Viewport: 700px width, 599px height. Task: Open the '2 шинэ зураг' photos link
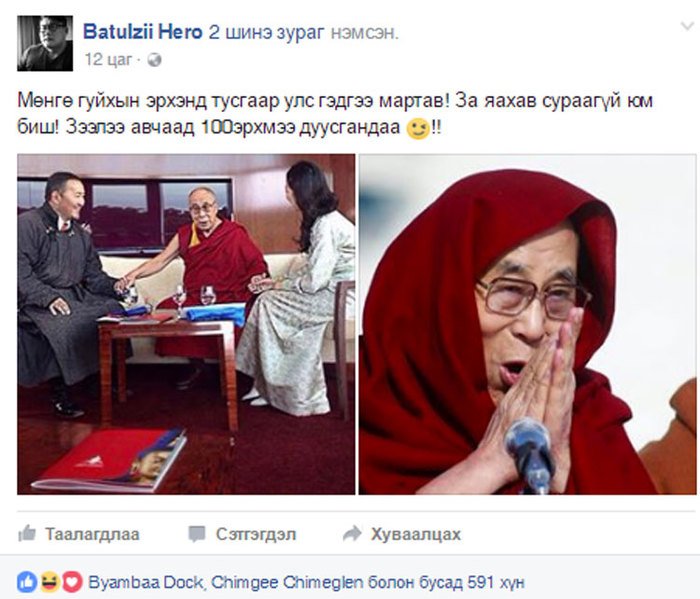pyautogui.click(x=266, y=33)
